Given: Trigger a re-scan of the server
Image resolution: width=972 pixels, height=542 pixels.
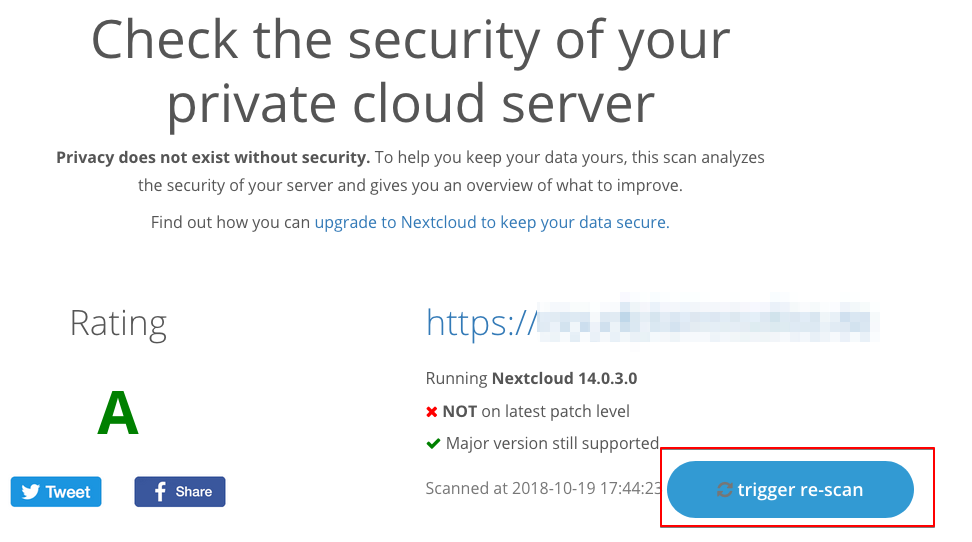Looking at the screenshot, I should (x=790, y=489).
